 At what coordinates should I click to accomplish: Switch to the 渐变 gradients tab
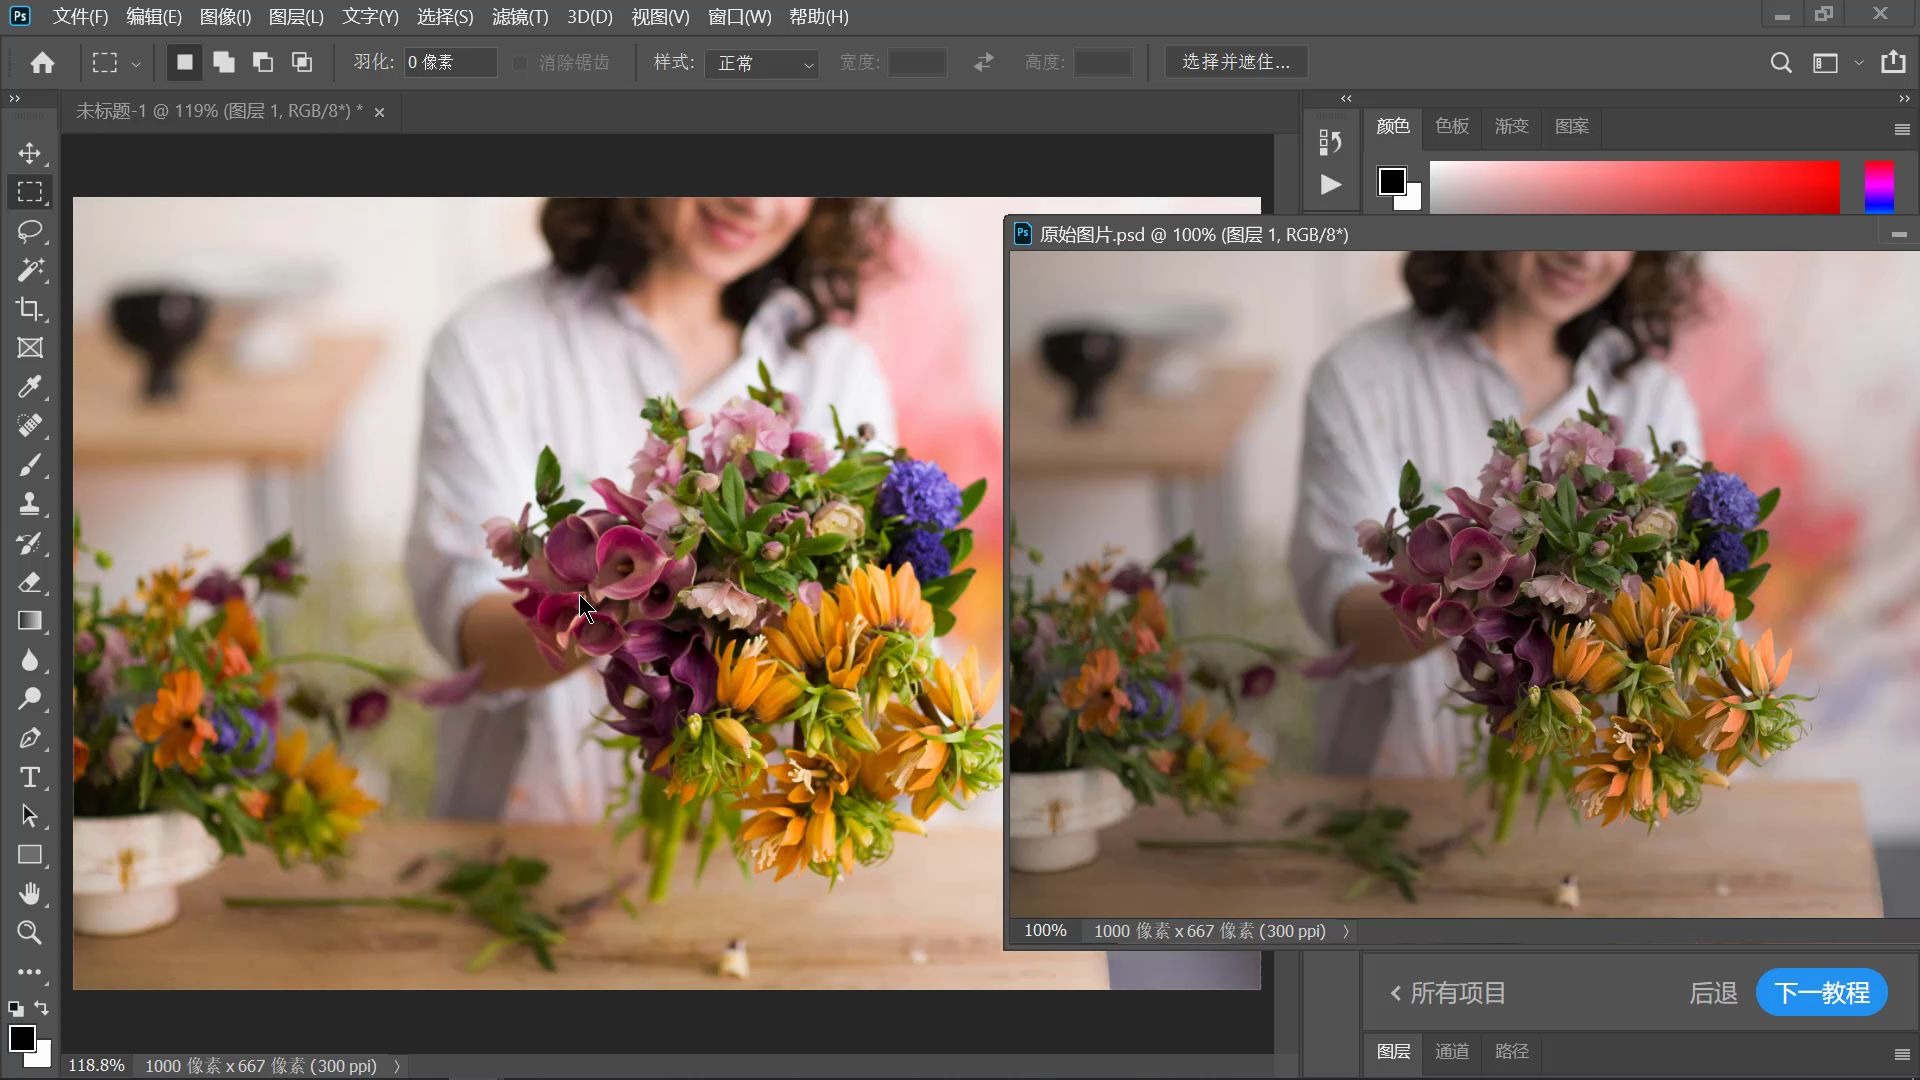click(1512, 126)
